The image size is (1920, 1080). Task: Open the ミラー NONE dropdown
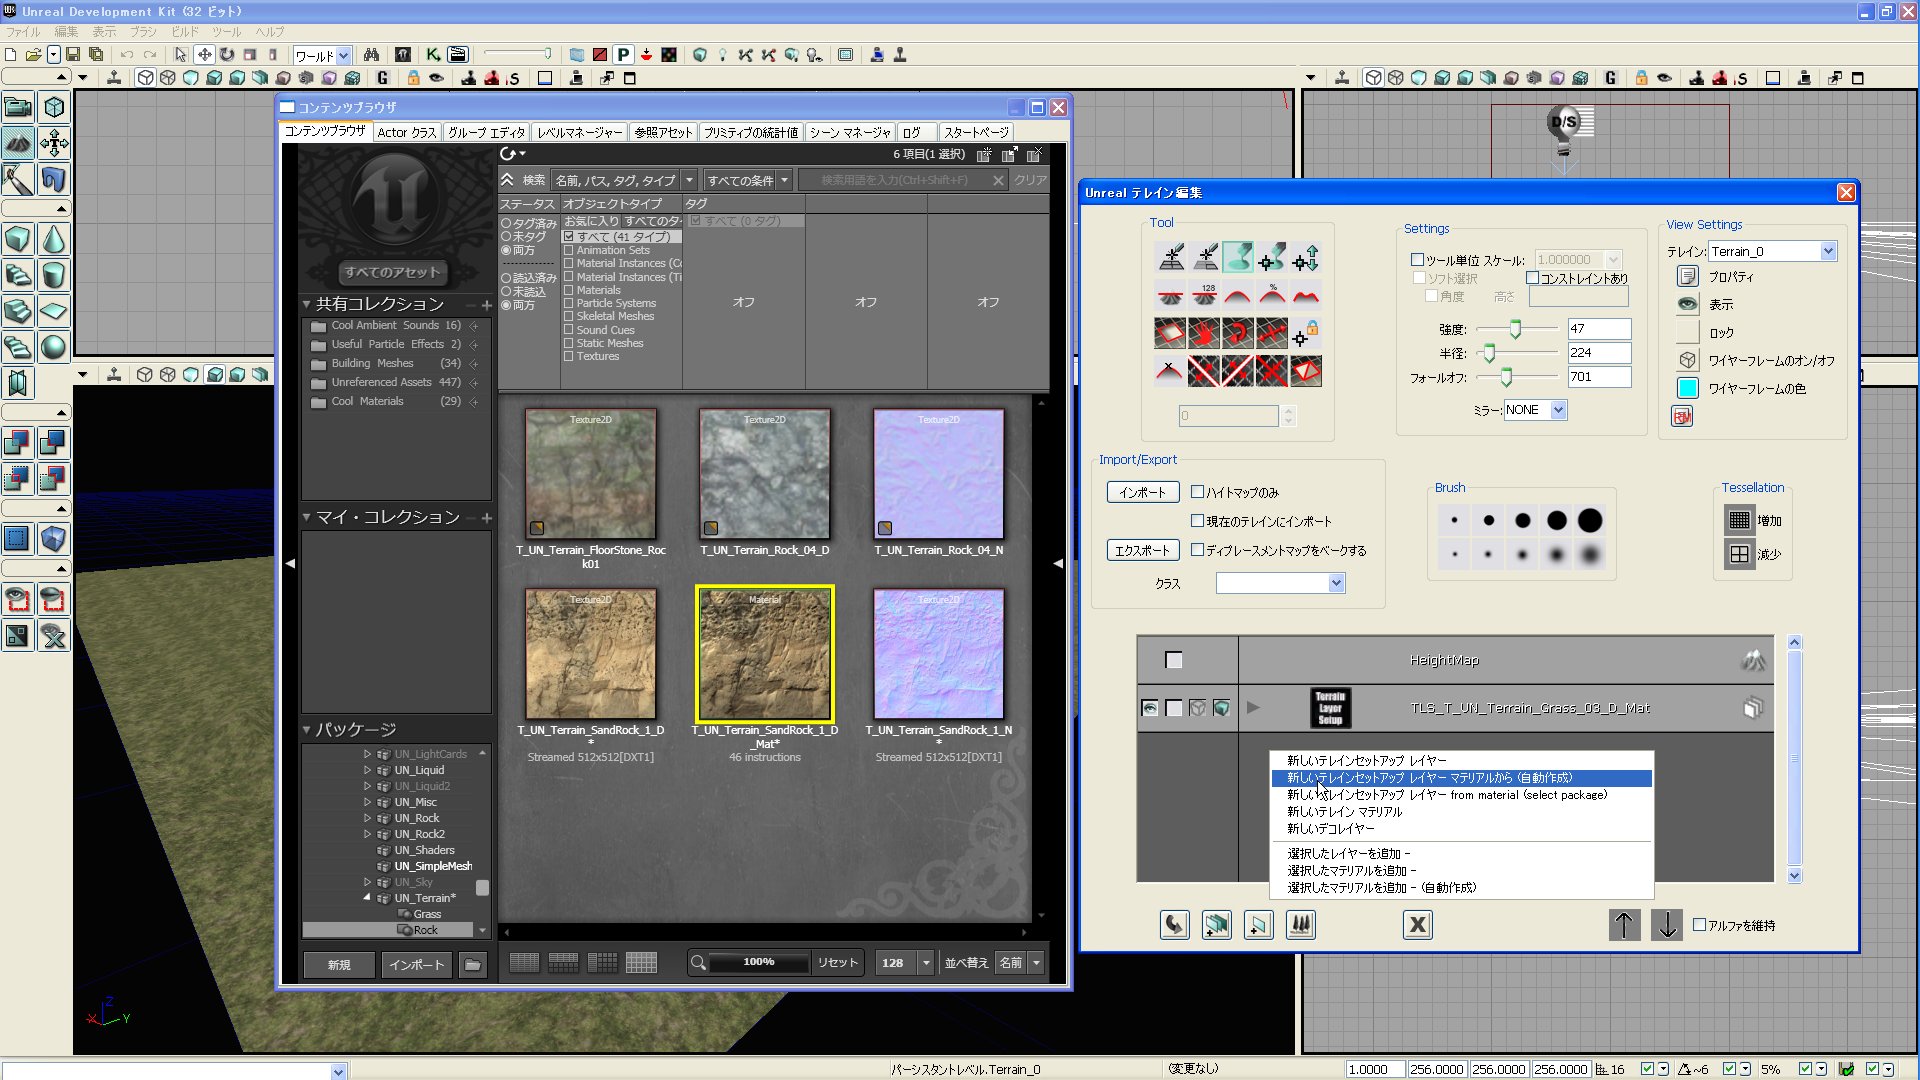click(x=1558, y=410)
